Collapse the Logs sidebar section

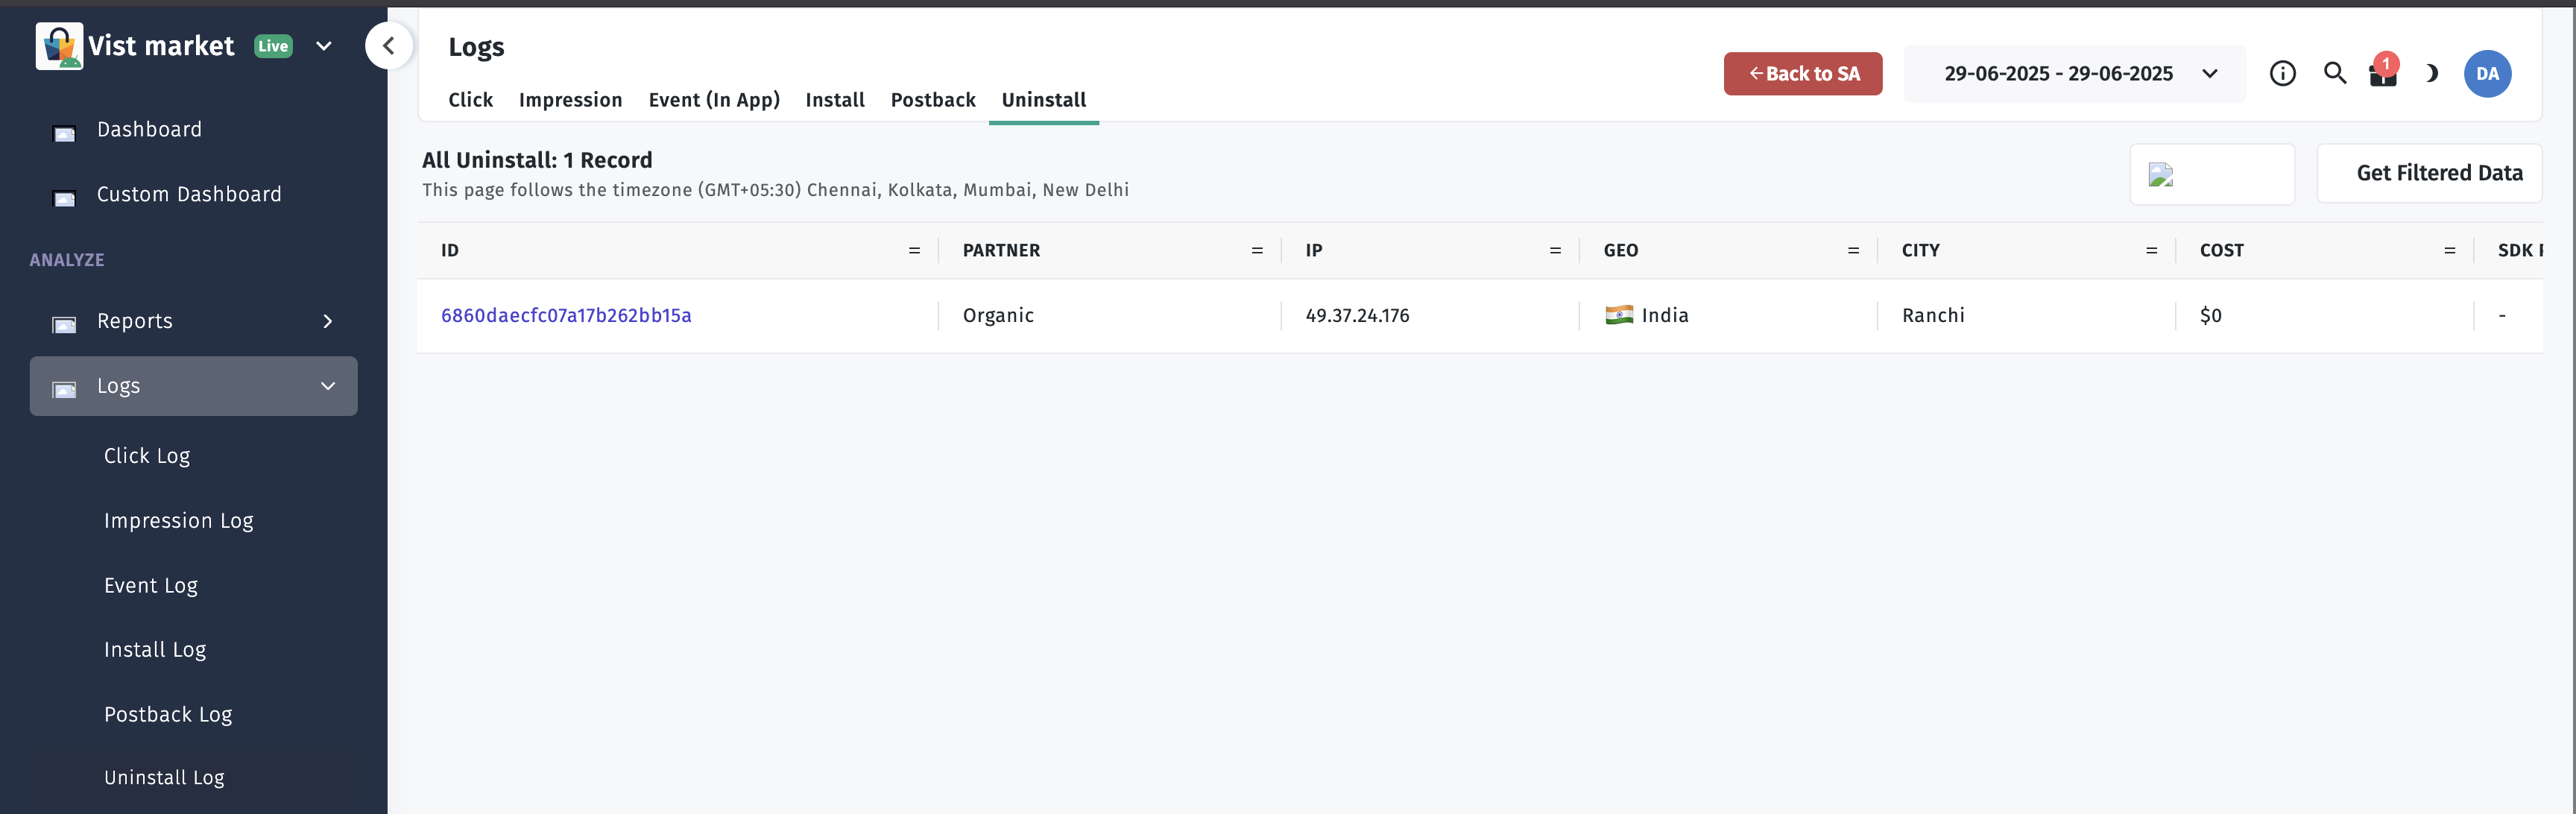pos(327,386)
